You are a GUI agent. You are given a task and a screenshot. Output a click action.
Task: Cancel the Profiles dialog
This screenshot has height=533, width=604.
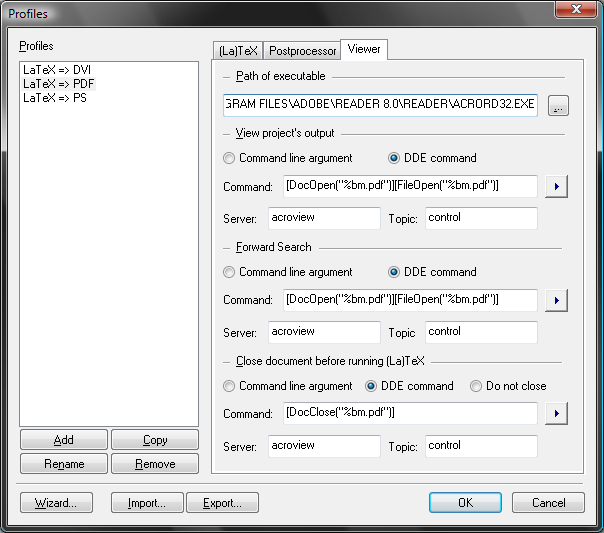[x=549, y=503]
